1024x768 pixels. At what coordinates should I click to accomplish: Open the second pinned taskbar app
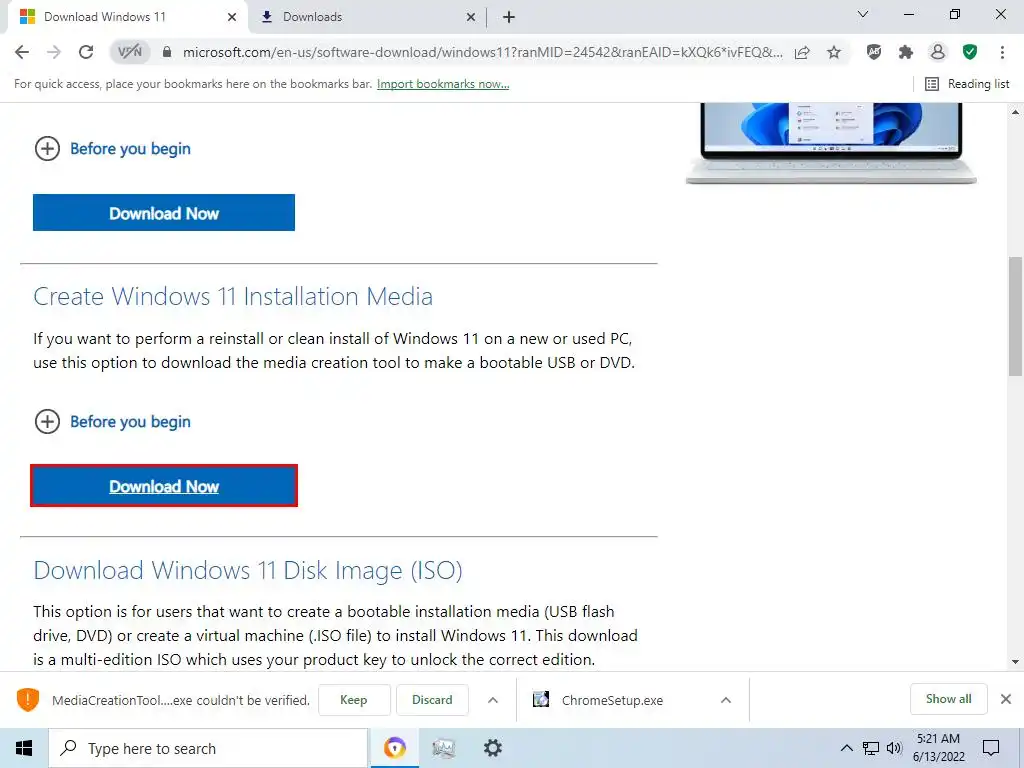443,748
